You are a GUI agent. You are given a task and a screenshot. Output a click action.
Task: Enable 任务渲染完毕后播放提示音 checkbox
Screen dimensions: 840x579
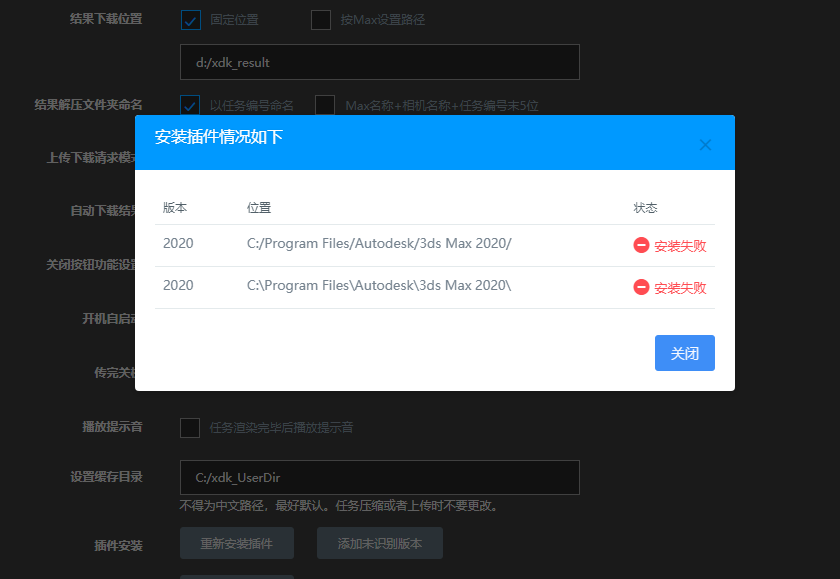[190, 428]
